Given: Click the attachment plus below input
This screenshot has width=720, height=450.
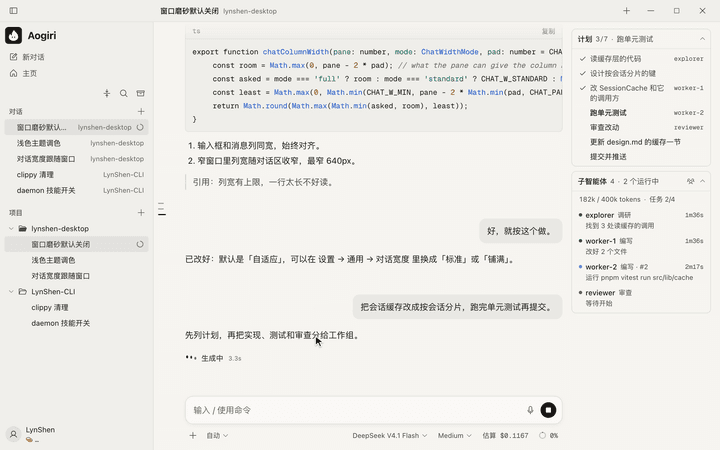Looking at the screenshot, I should coord(193,435).
